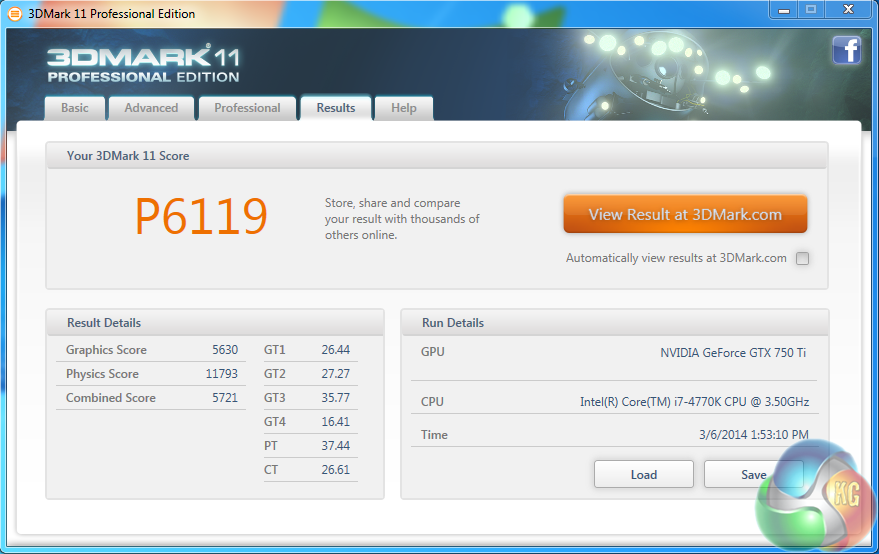Enable automatically view results at 3DMark.com checkbox
This screenshot has width=879, height=554.
pyautogui.click(x=803, y=258)
